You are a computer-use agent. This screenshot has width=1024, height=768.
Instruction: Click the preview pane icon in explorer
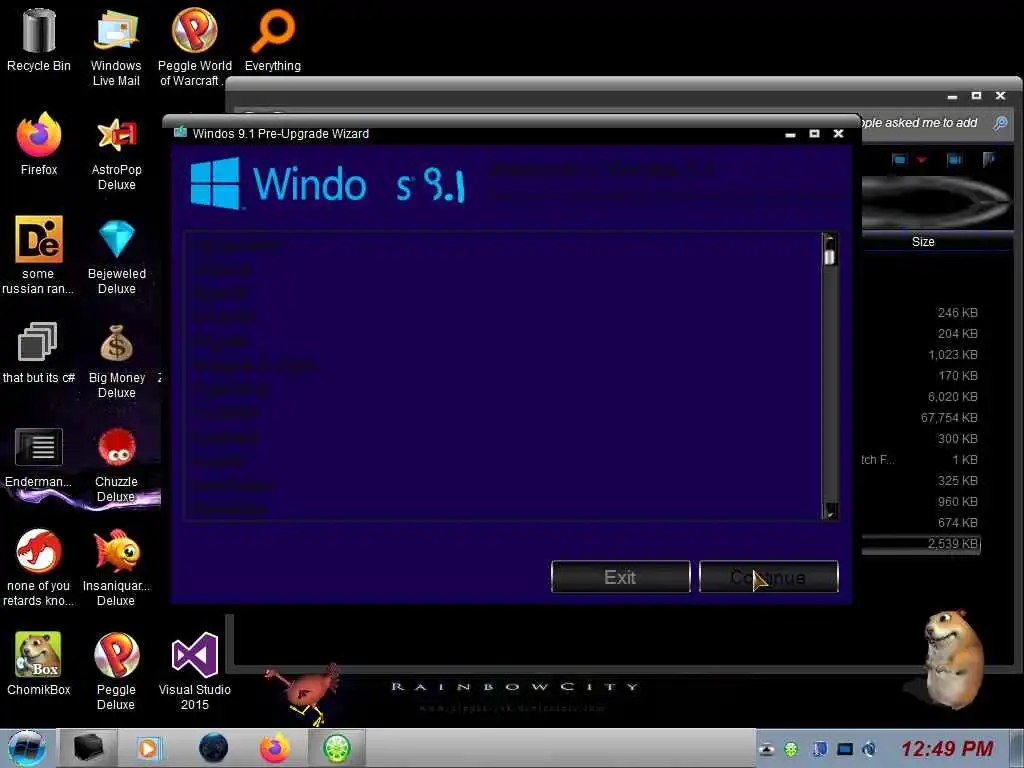954,159
